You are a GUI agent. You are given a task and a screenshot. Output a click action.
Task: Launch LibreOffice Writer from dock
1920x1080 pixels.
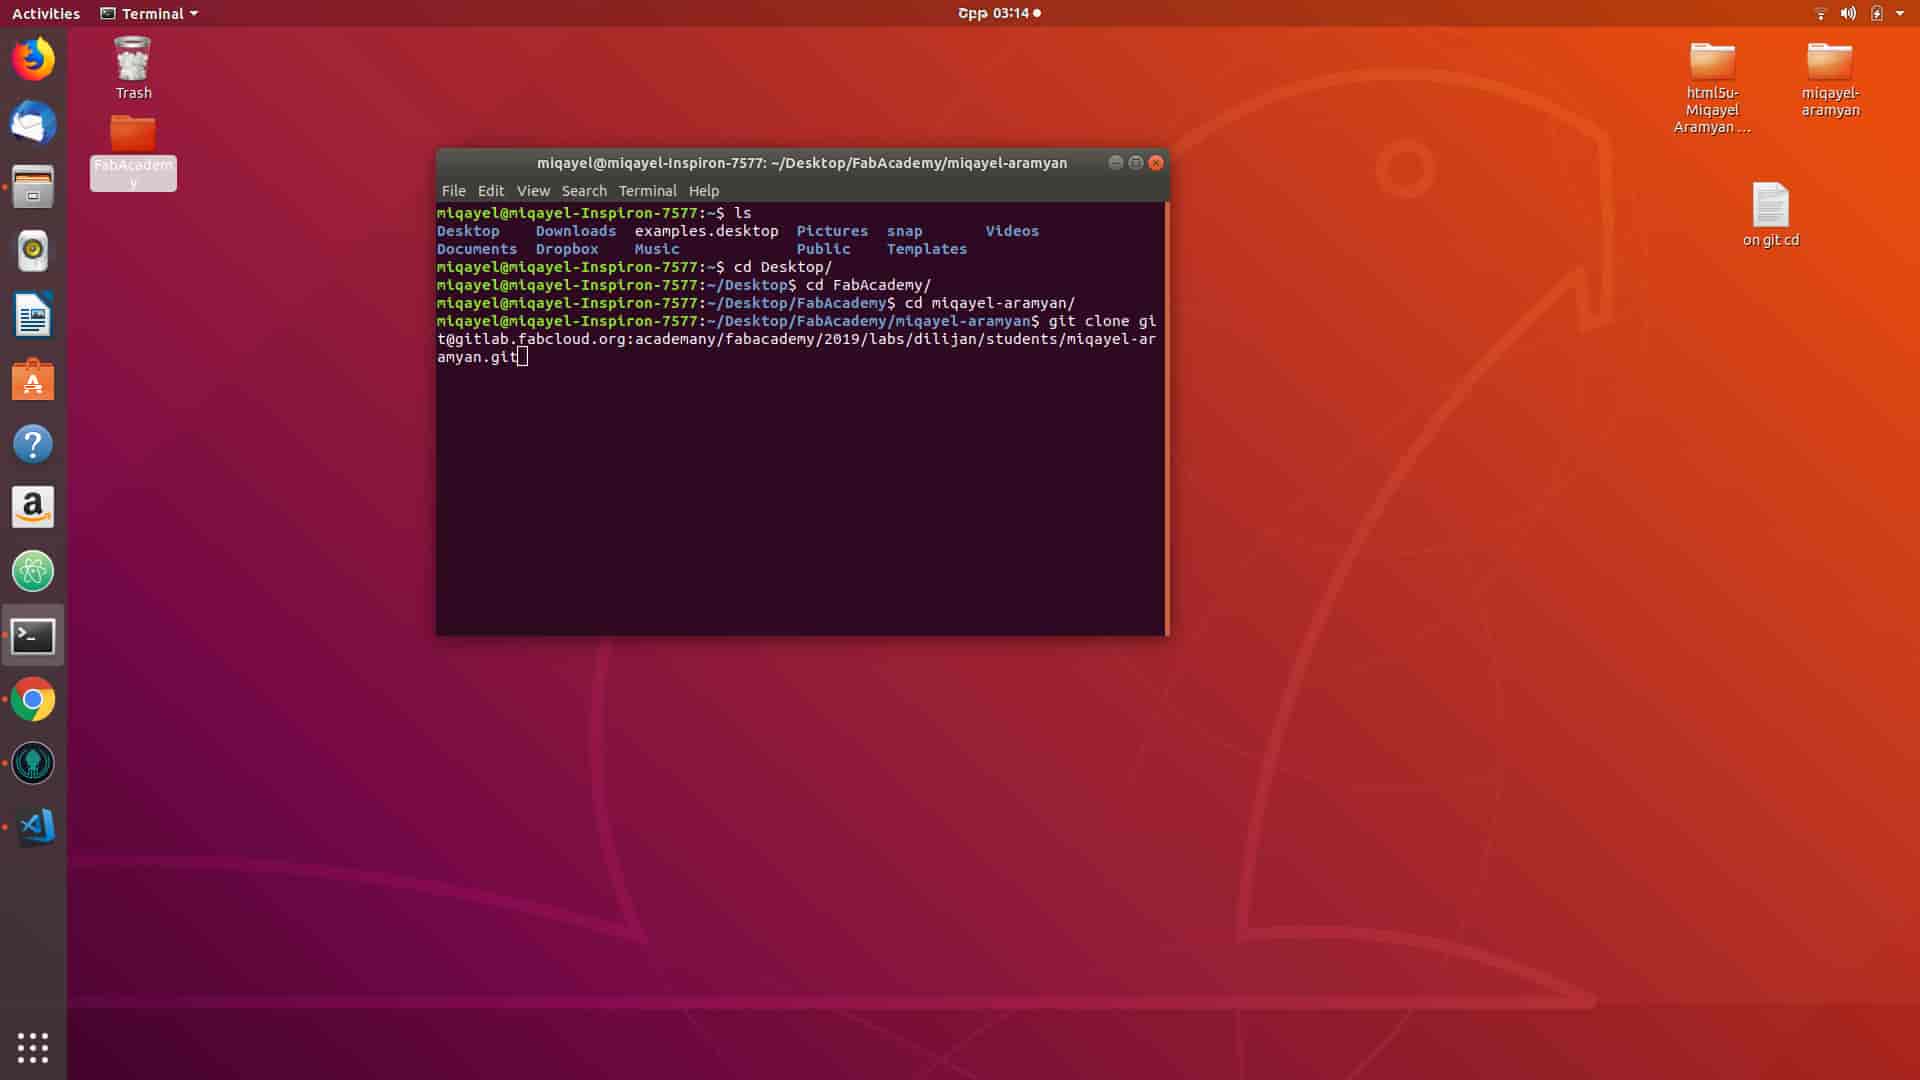33,316
